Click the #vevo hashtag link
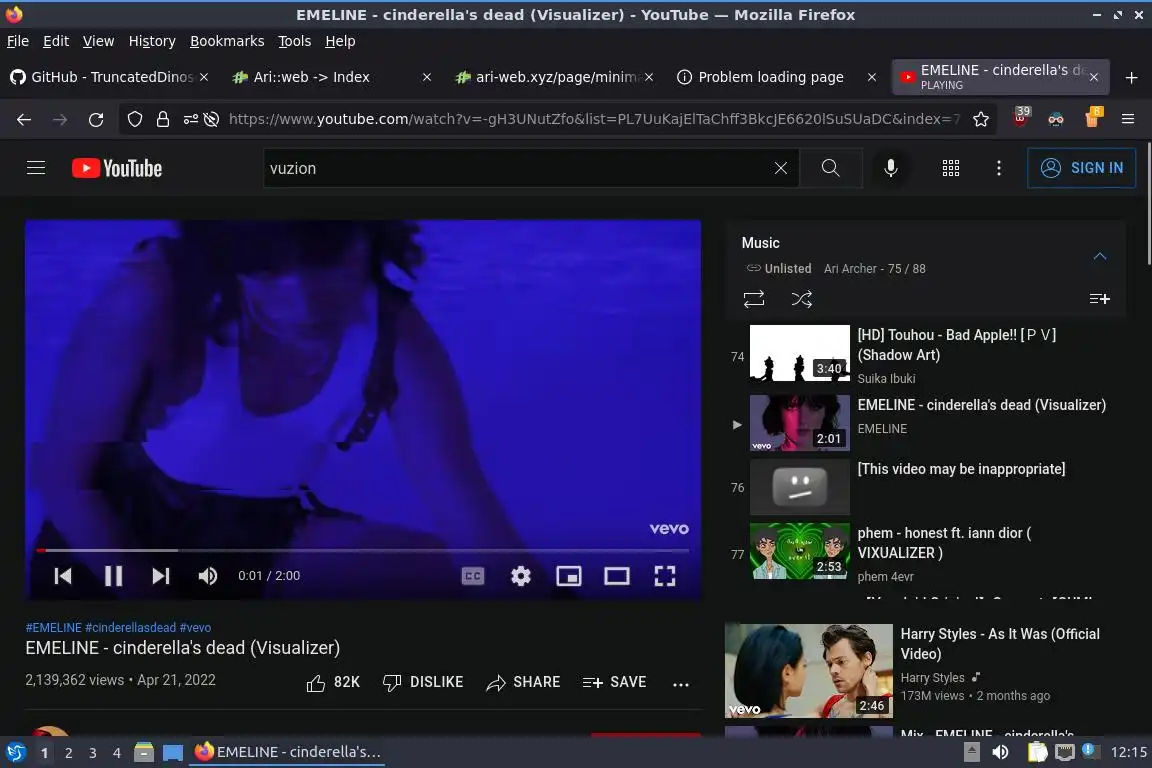 coord(195,628)
